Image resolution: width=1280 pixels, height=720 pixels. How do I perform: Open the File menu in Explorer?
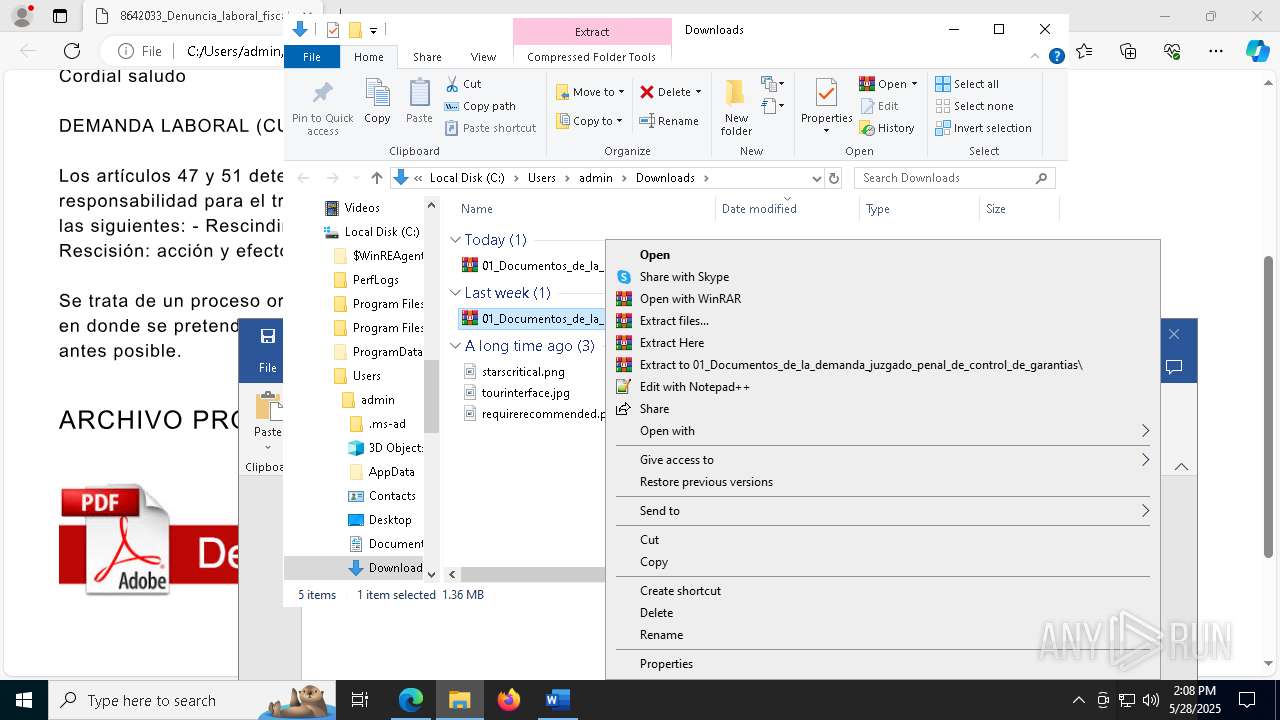click(312, 57)
